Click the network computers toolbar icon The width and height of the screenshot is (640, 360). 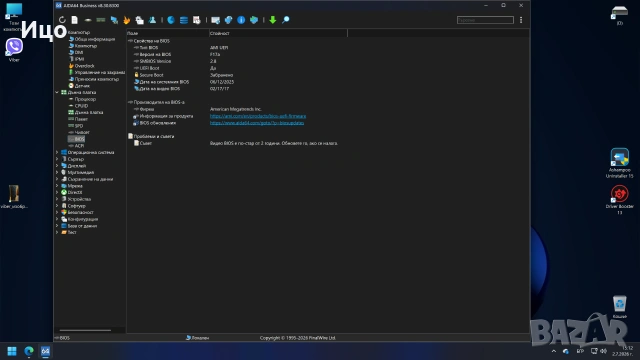[114, 20]
